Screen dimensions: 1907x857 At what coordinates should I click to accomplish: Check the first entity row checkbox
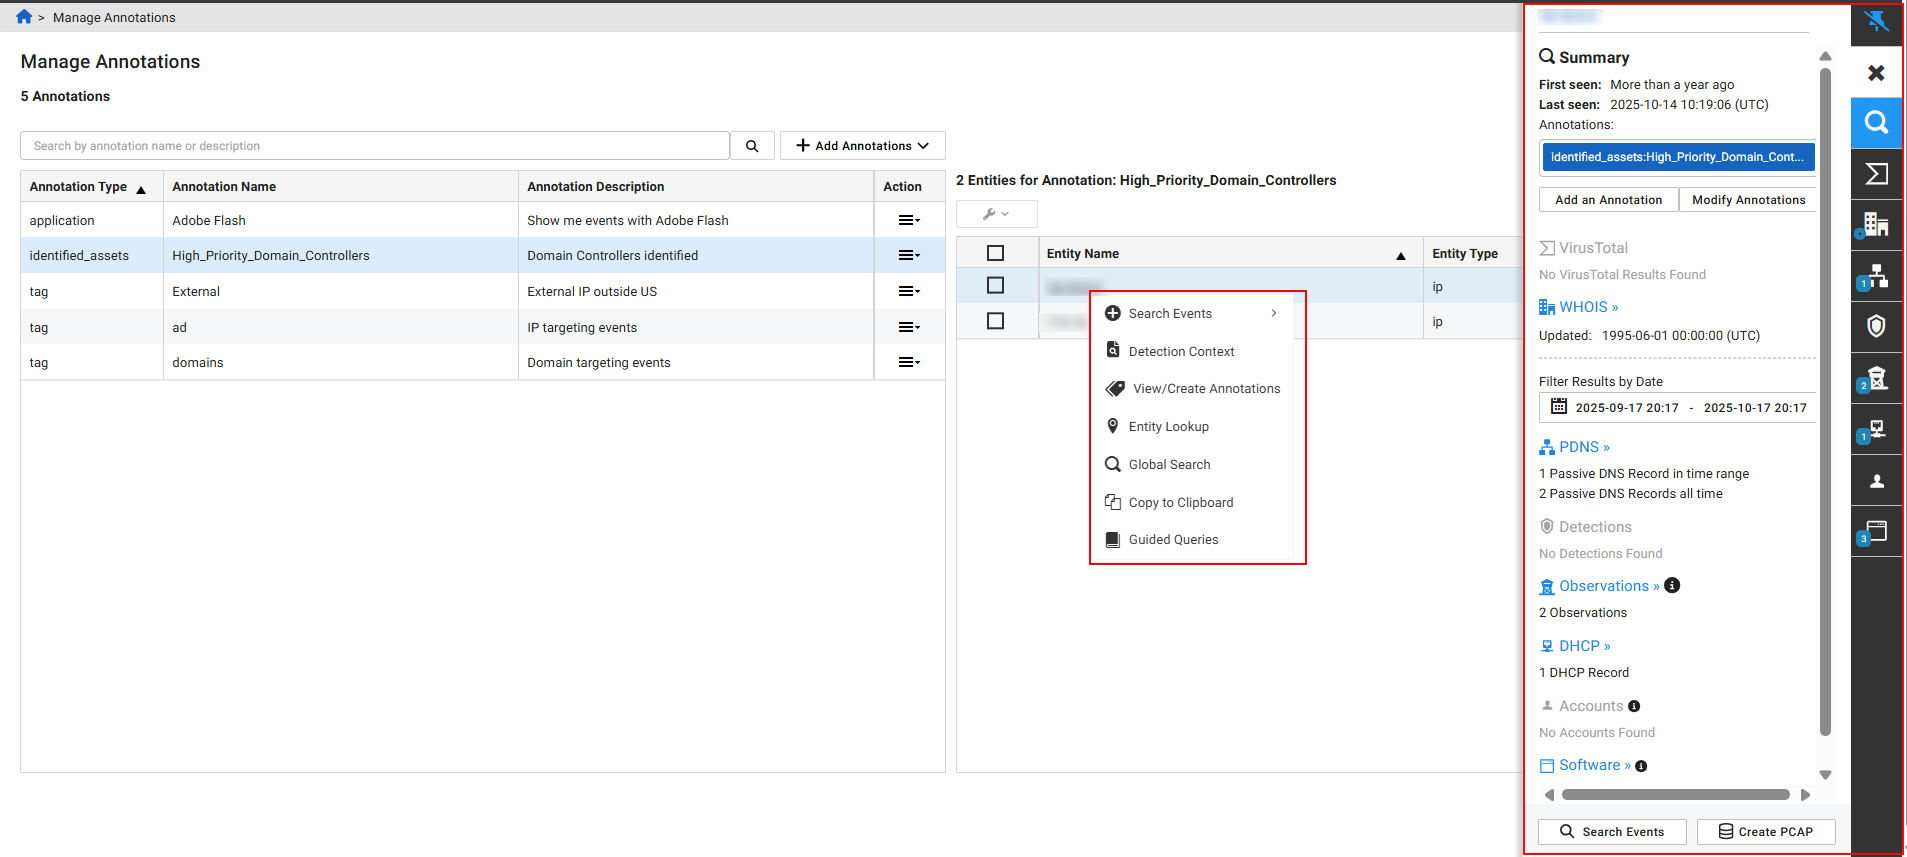pyautogui.click(x=995, y=286)
